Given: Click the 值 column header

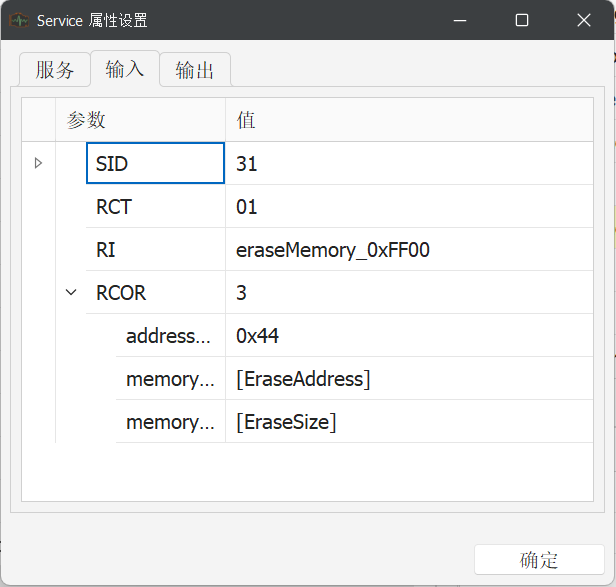Looking at the screenshot, I should (x=409, y=119).
